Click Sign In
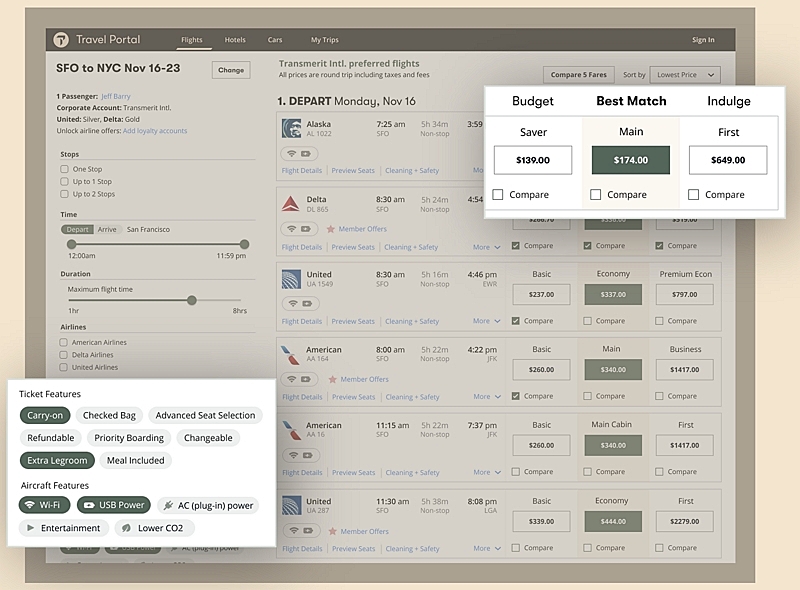Viewport: 800px width, 590px height. pyautogui.click(x=703, y=40)
